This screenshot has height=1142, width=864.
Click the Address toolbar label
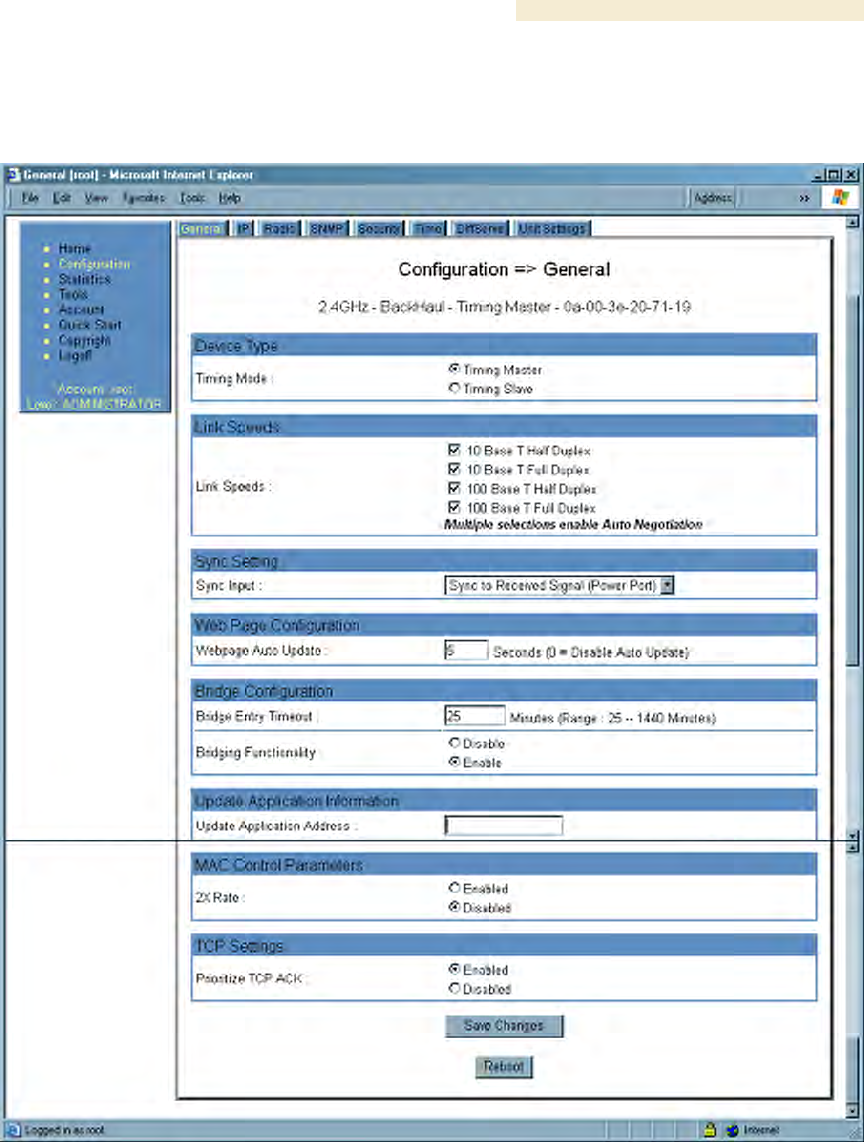(x=712, y=197)
